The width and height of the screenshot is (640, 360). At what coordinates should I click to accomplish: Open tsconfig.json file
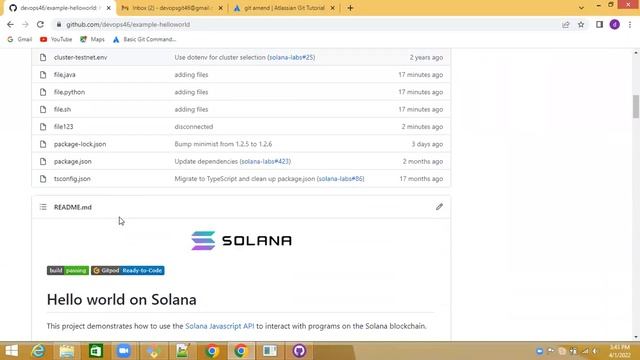(72, 179)
